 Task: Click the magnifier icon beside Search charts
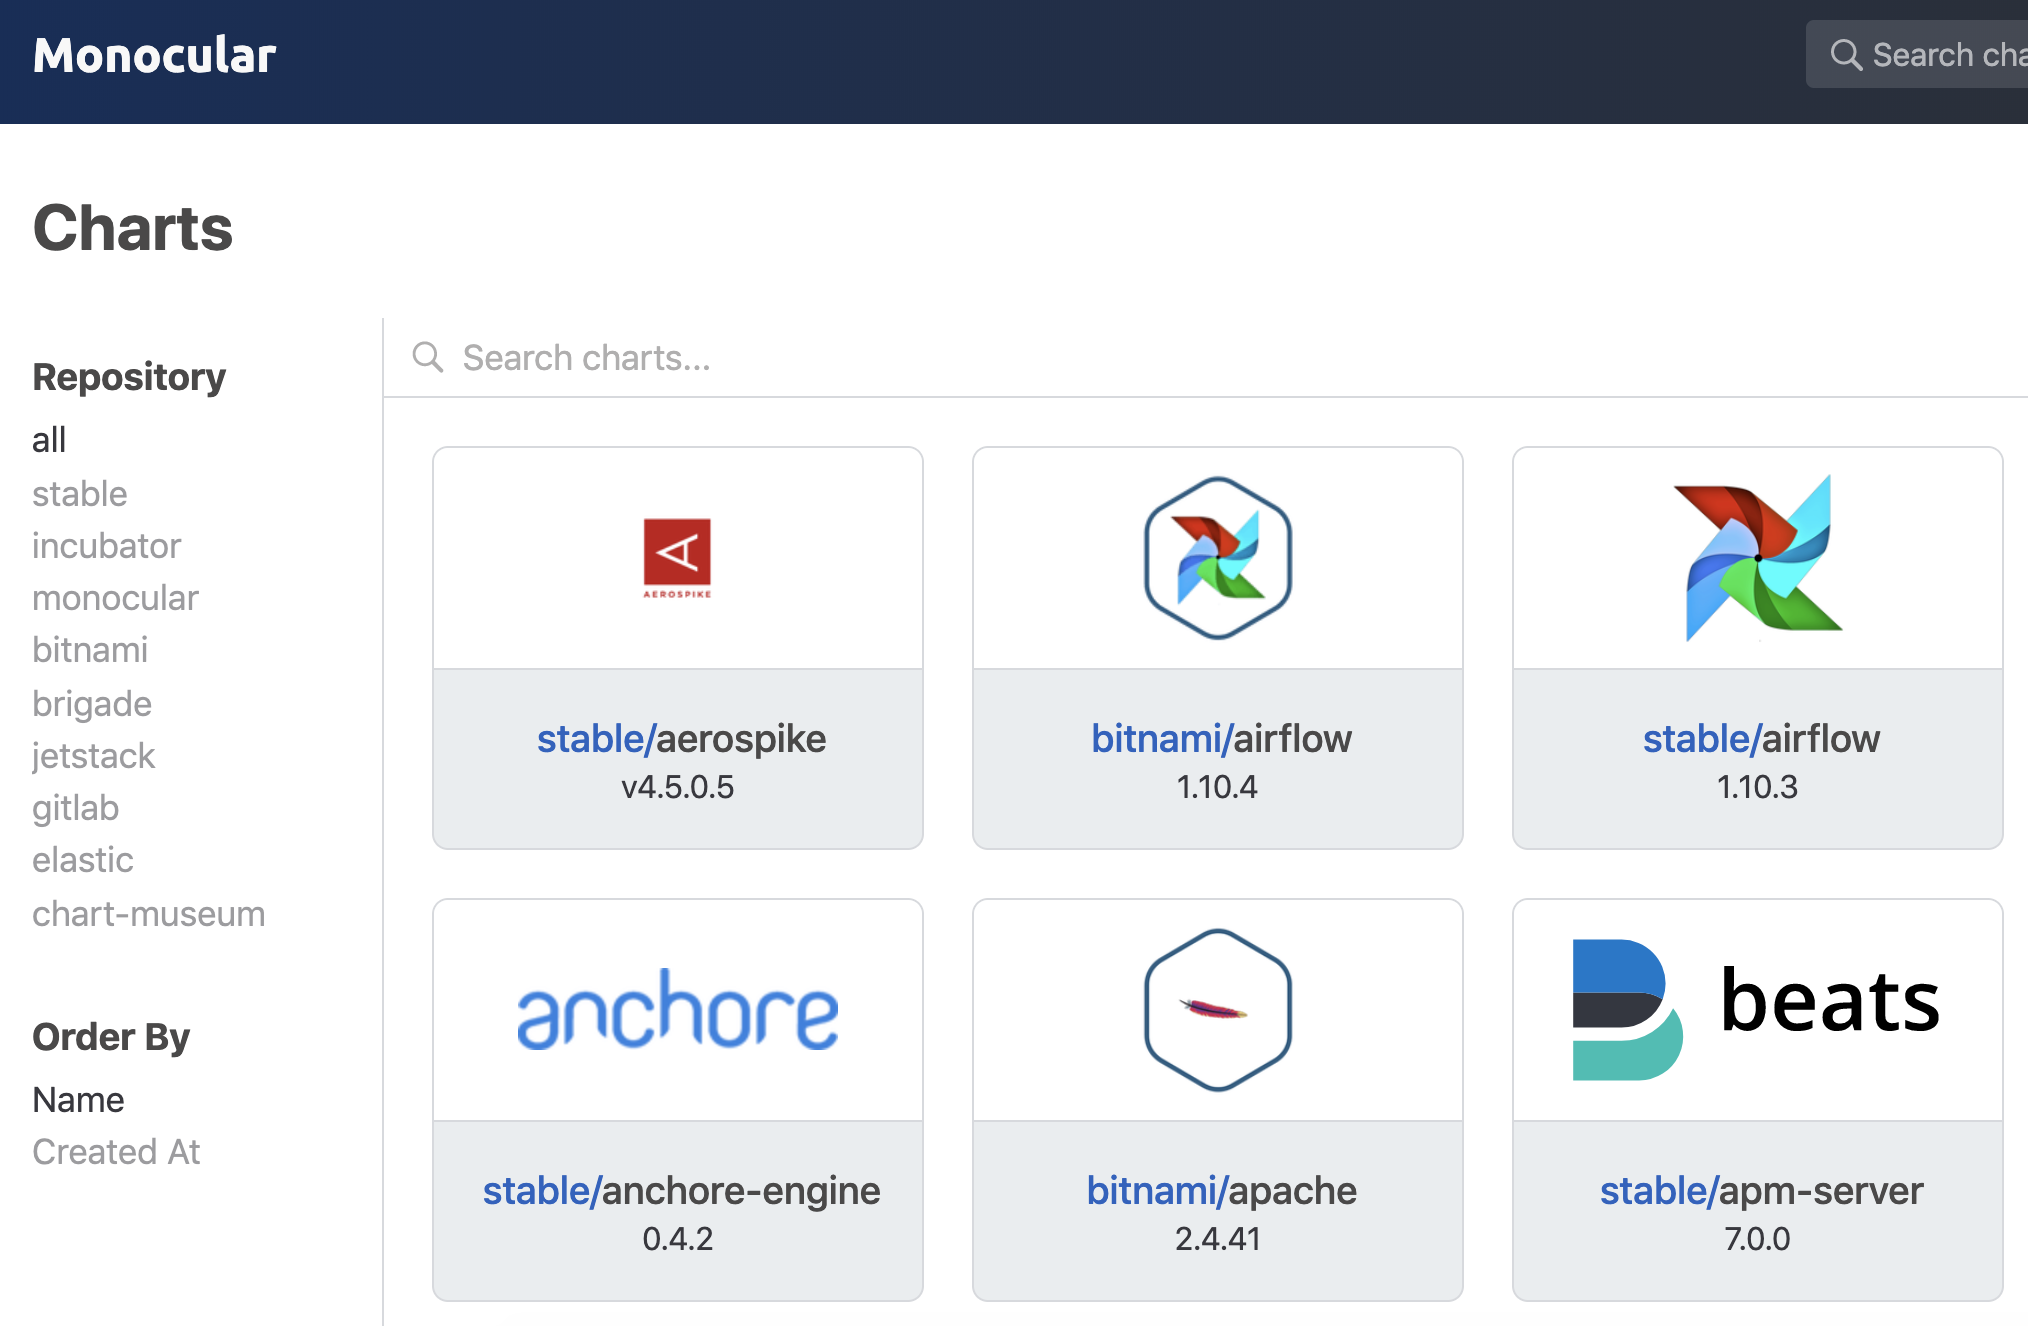click(x=428, y=357)
